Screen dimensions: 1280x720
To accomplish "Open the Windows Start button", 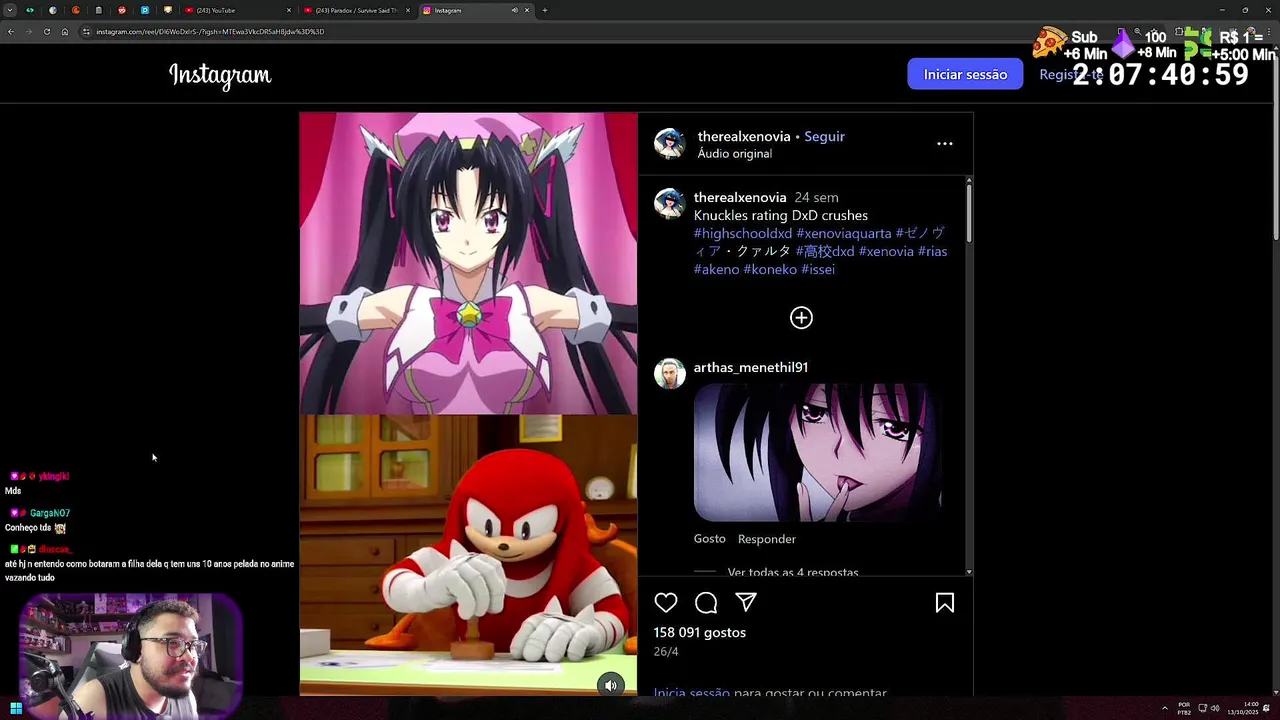I will click(16, 708).
